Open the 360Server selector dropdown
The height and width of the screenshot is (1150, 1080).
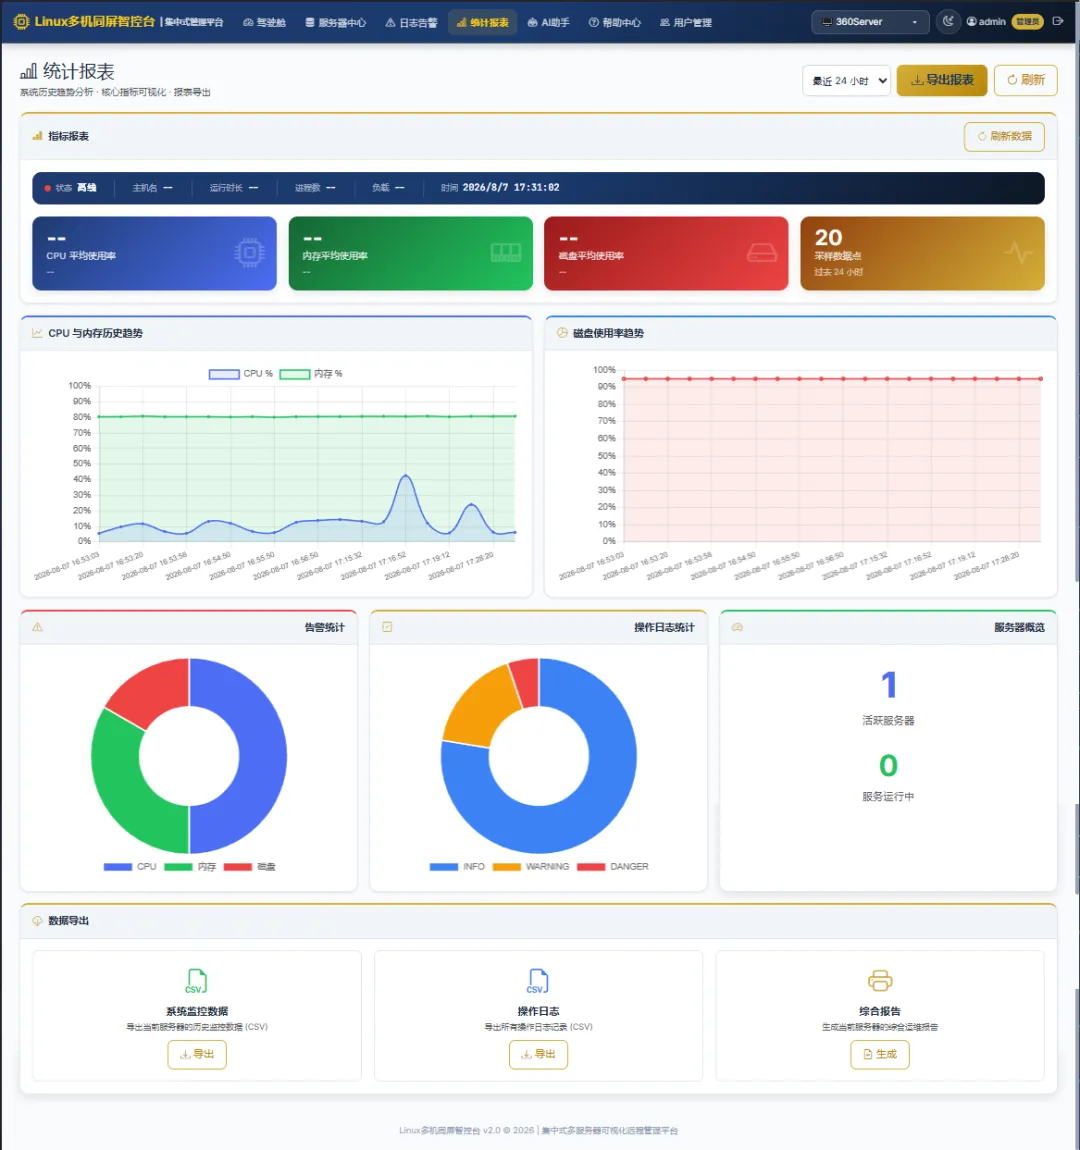pyautogui.click(x=870, y=22)
